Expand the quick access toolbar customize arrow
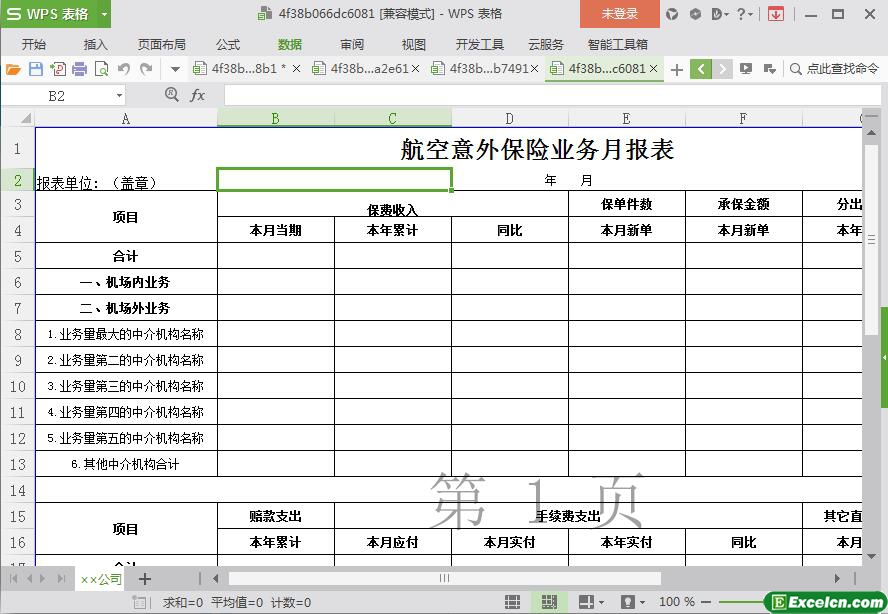Viewport: 888px width, 614px height. 175,69
